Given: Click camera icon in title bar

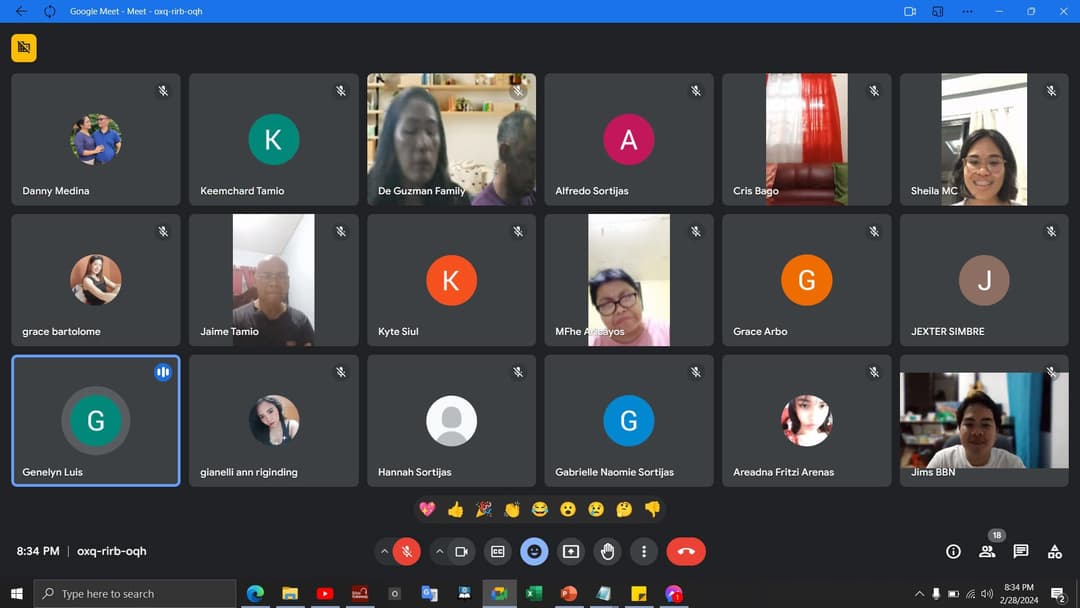Looking at the screenshot, I should click(910, 11).
